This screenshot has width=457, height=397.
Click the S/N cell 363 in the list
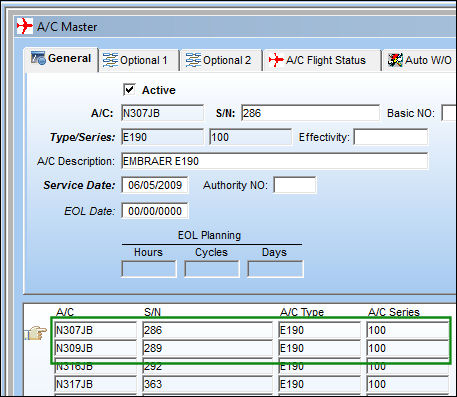[x=208, y=384]
